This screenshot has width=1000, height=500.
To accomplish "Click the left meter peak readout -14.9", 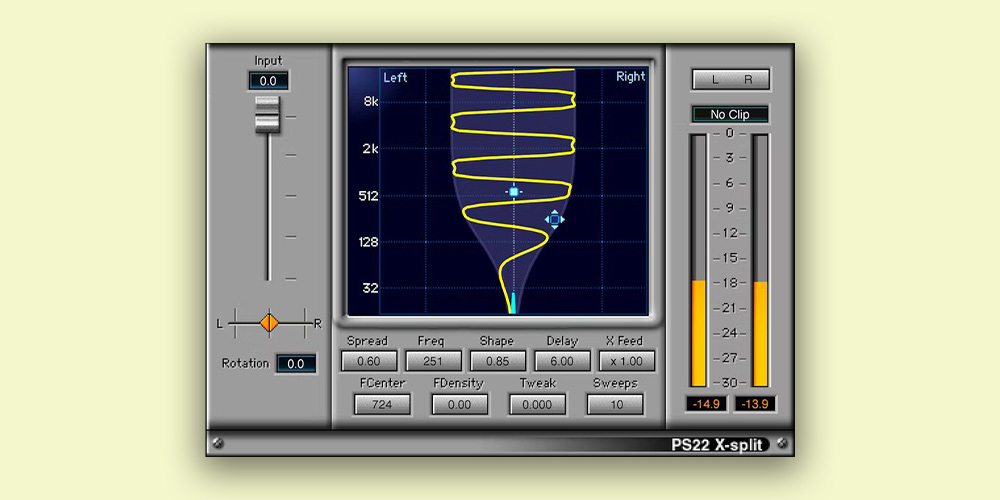I will tap(707, 404).
